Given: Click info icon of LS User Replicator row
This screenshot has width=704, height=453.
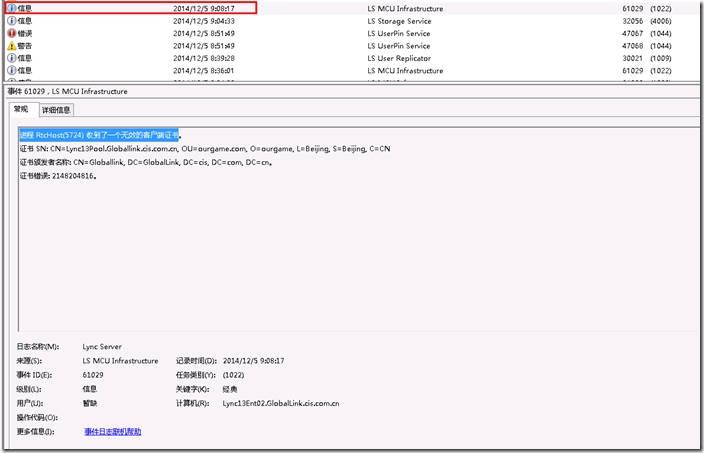Looking at the screenshot, I should (12, 58).
